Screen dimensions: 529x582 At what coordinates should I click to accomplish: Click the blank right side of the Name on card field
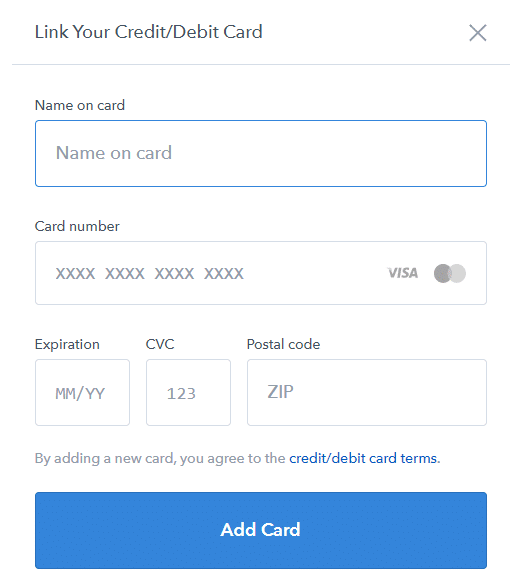334,153
